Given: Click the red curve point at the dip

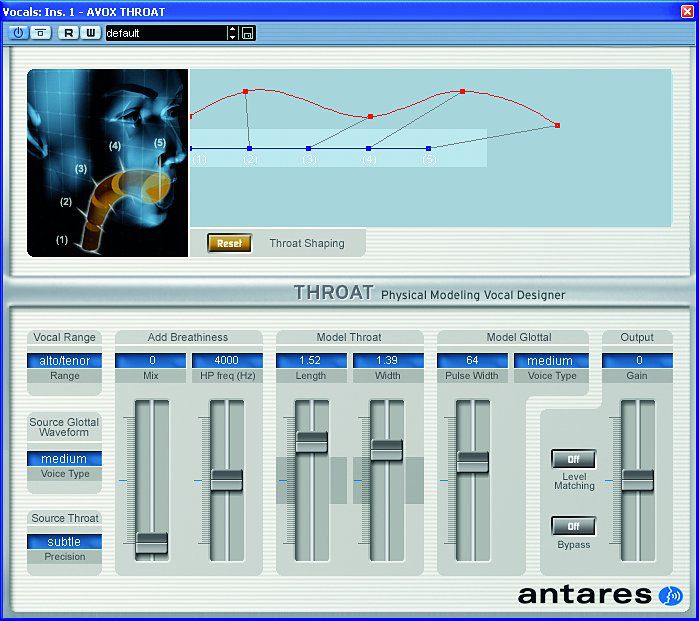Looking at the screenshot, I should coord(370,116).
